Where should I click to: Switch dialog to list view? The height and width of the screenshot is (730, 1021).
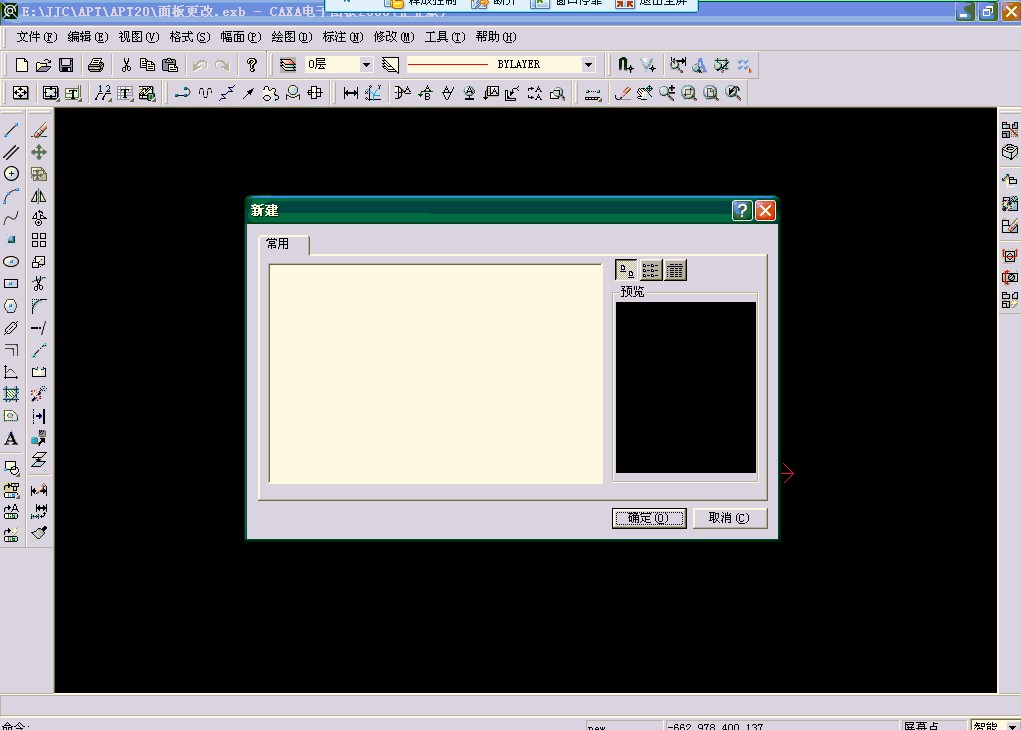click(x=651, y=270)
